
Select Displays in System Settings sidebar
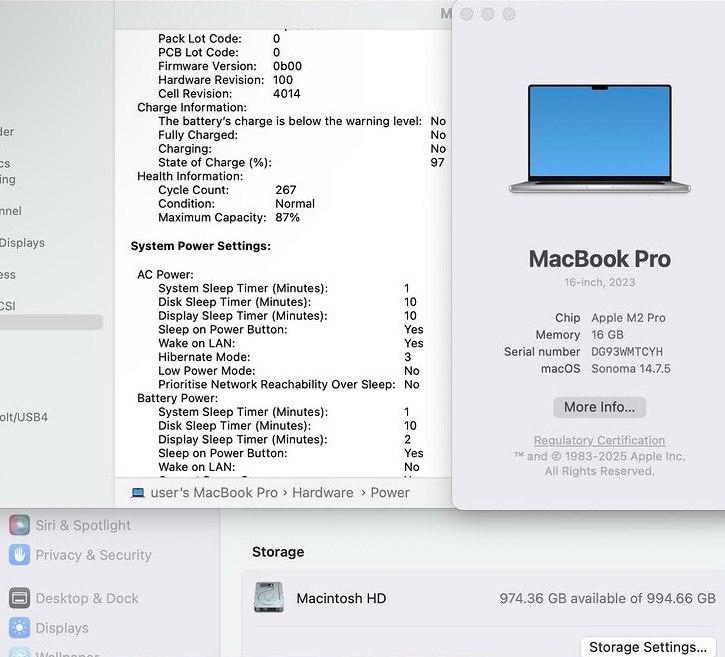point(62,628)
